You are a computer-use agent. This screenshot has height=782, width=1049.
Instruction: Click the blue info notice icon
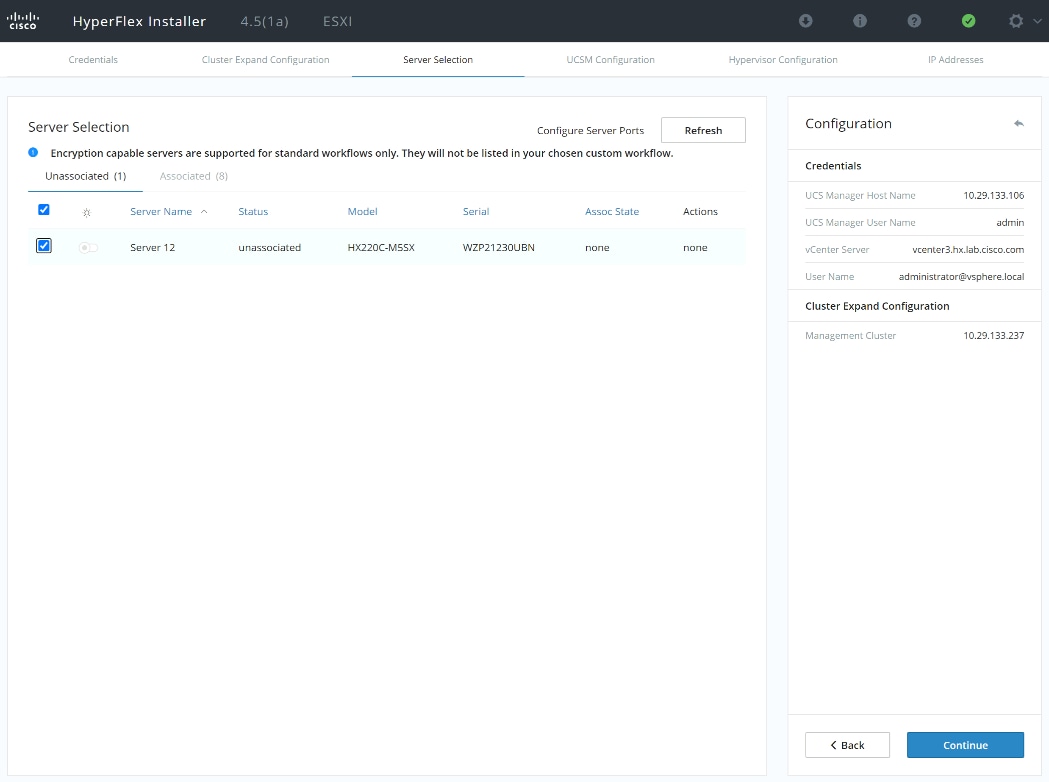pos(33,153)
